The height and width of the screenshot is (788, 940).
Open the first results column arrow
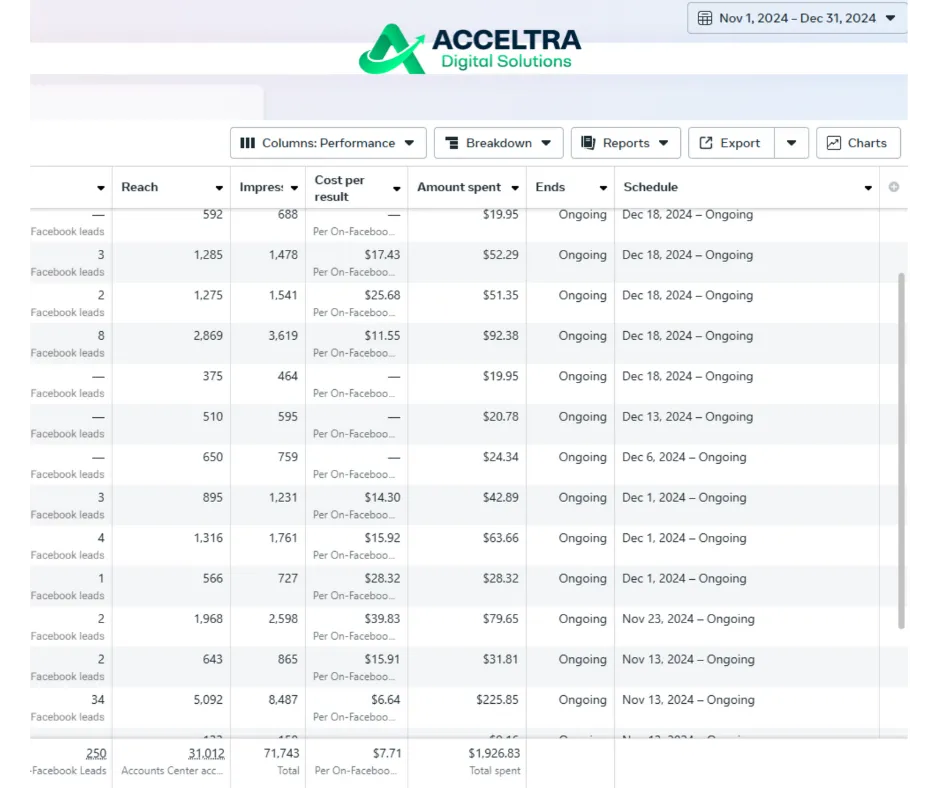[101, 188]
